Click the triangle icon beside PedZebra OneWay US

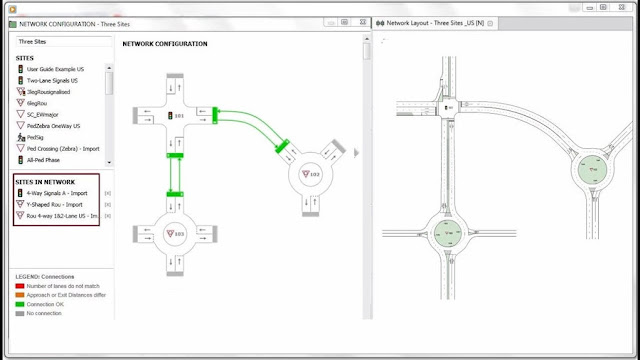point(20,126)
